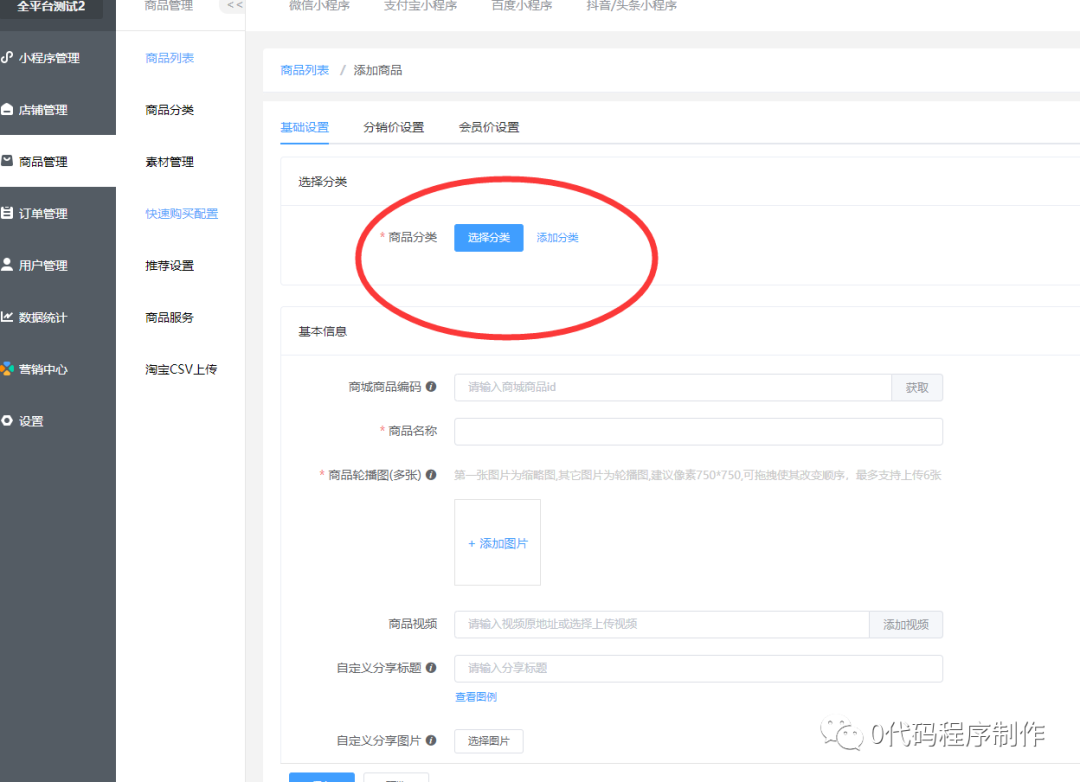1080x782 pixels.
Task: Select 商品列表 in the submenu
Action: [x=169, y=58]
